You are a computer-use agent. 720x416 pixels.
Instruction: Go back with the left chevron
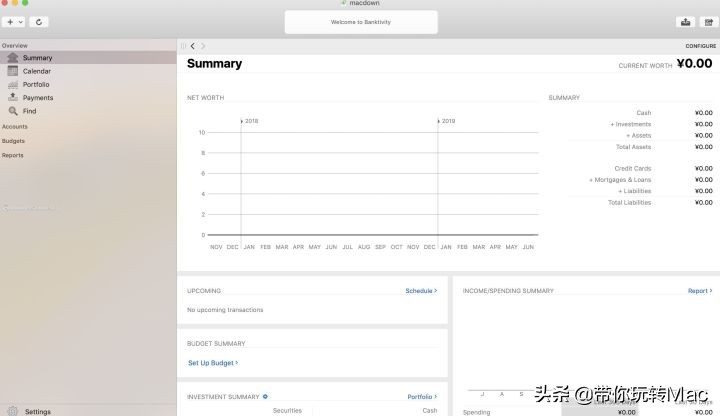pos(193,46)
